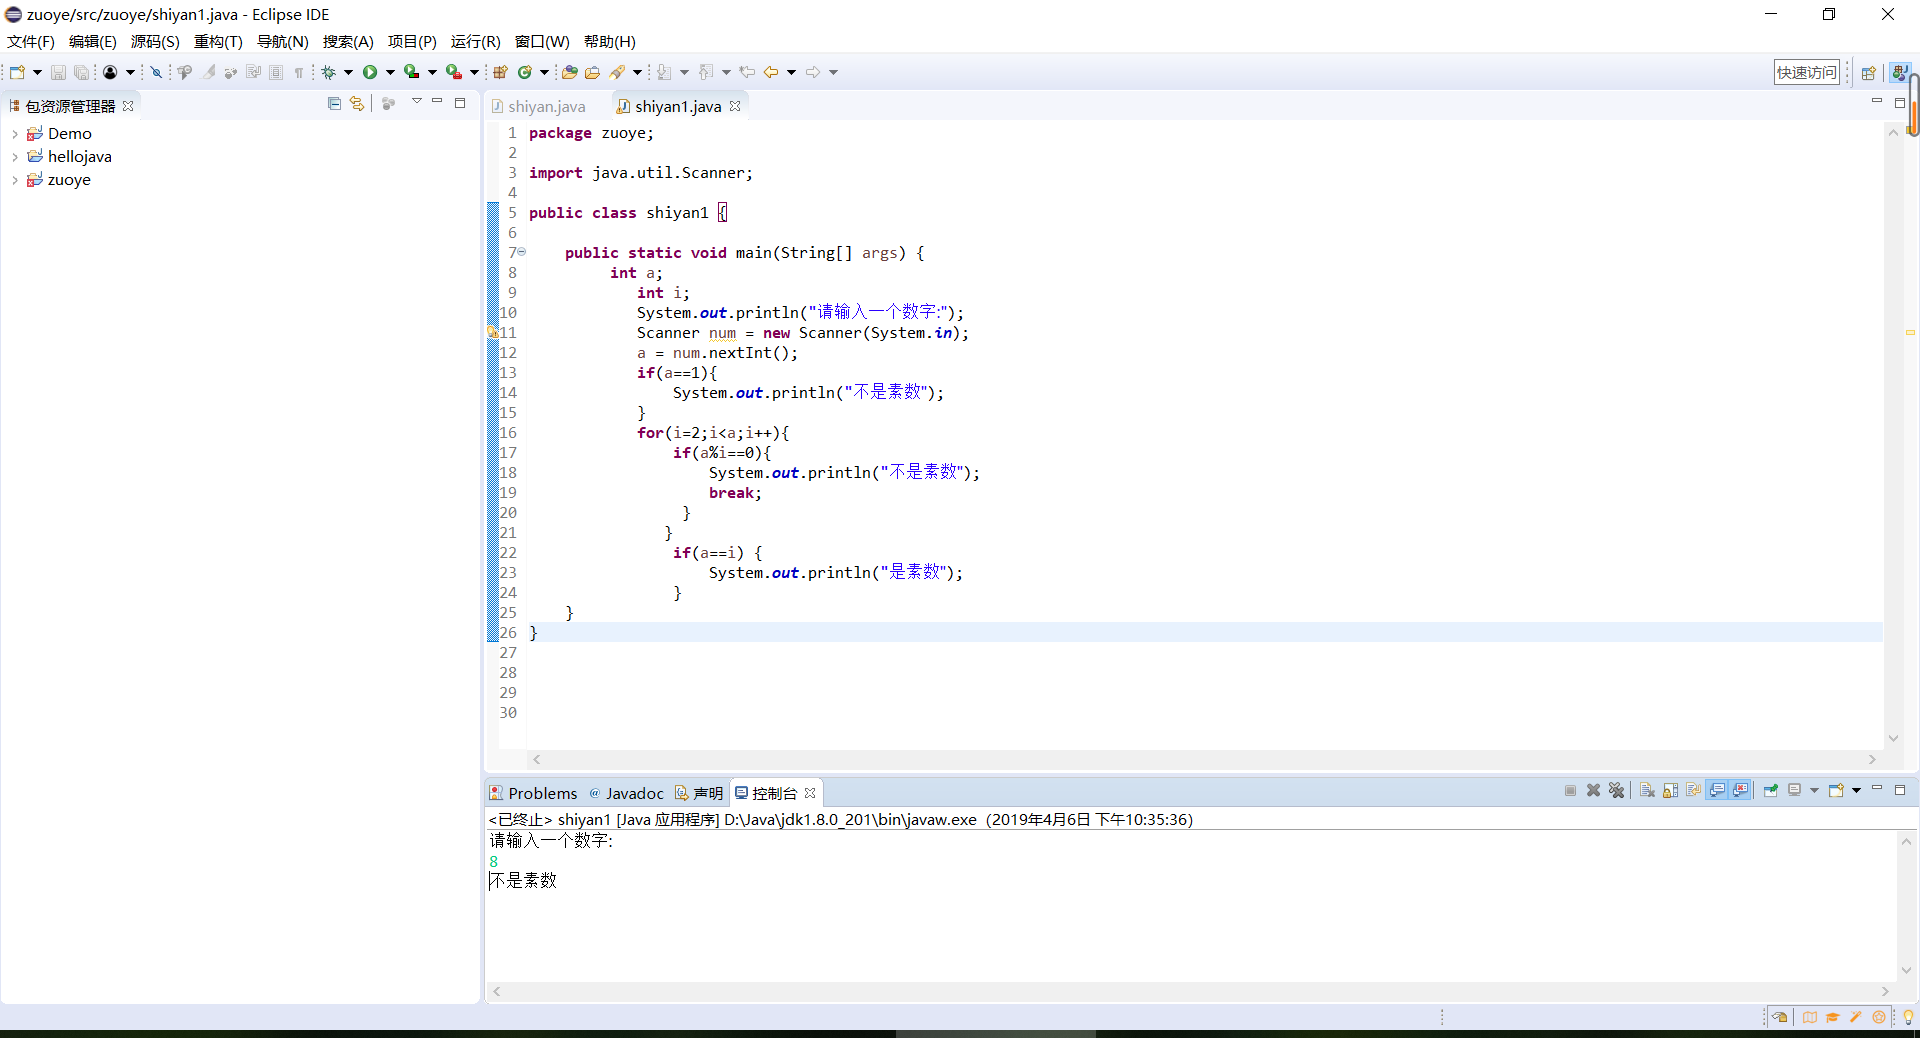Toggle Scroll Lock in console toolbar
This screenshot has height=1038, width=1920.
(1670, 791)
